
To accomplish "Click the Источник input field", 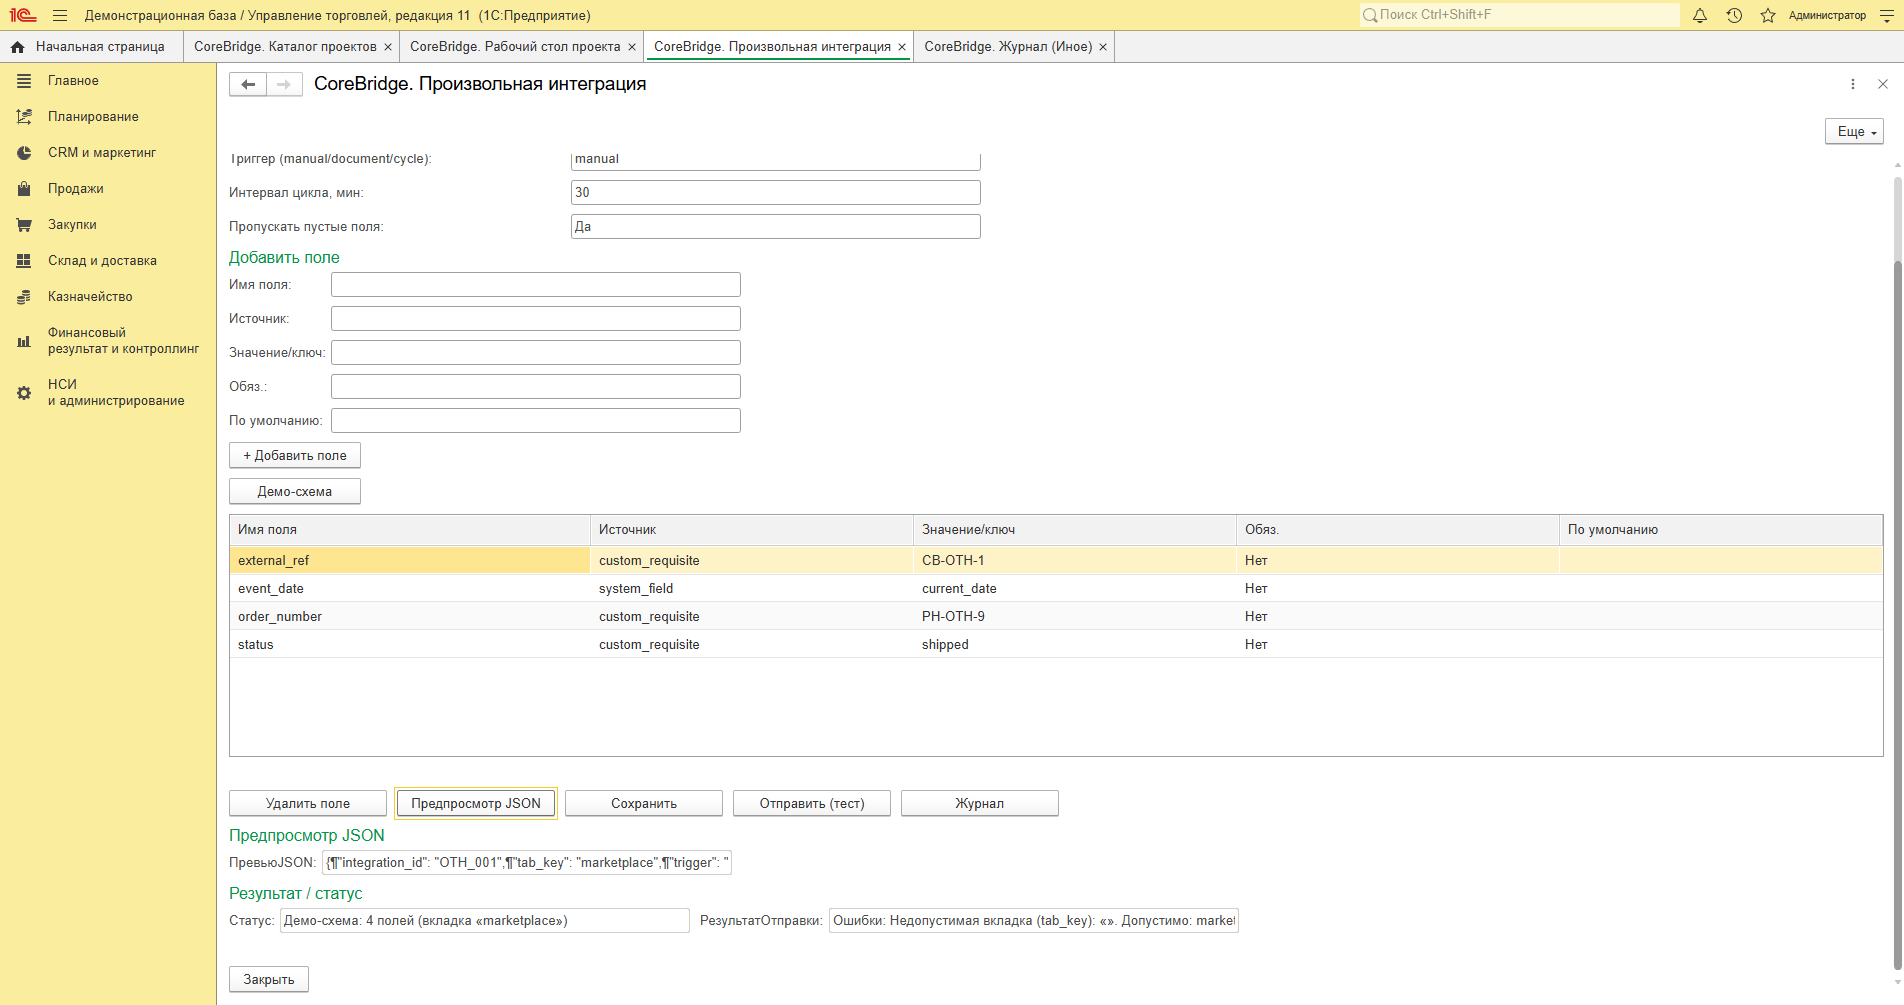I will tap(536, 319).
